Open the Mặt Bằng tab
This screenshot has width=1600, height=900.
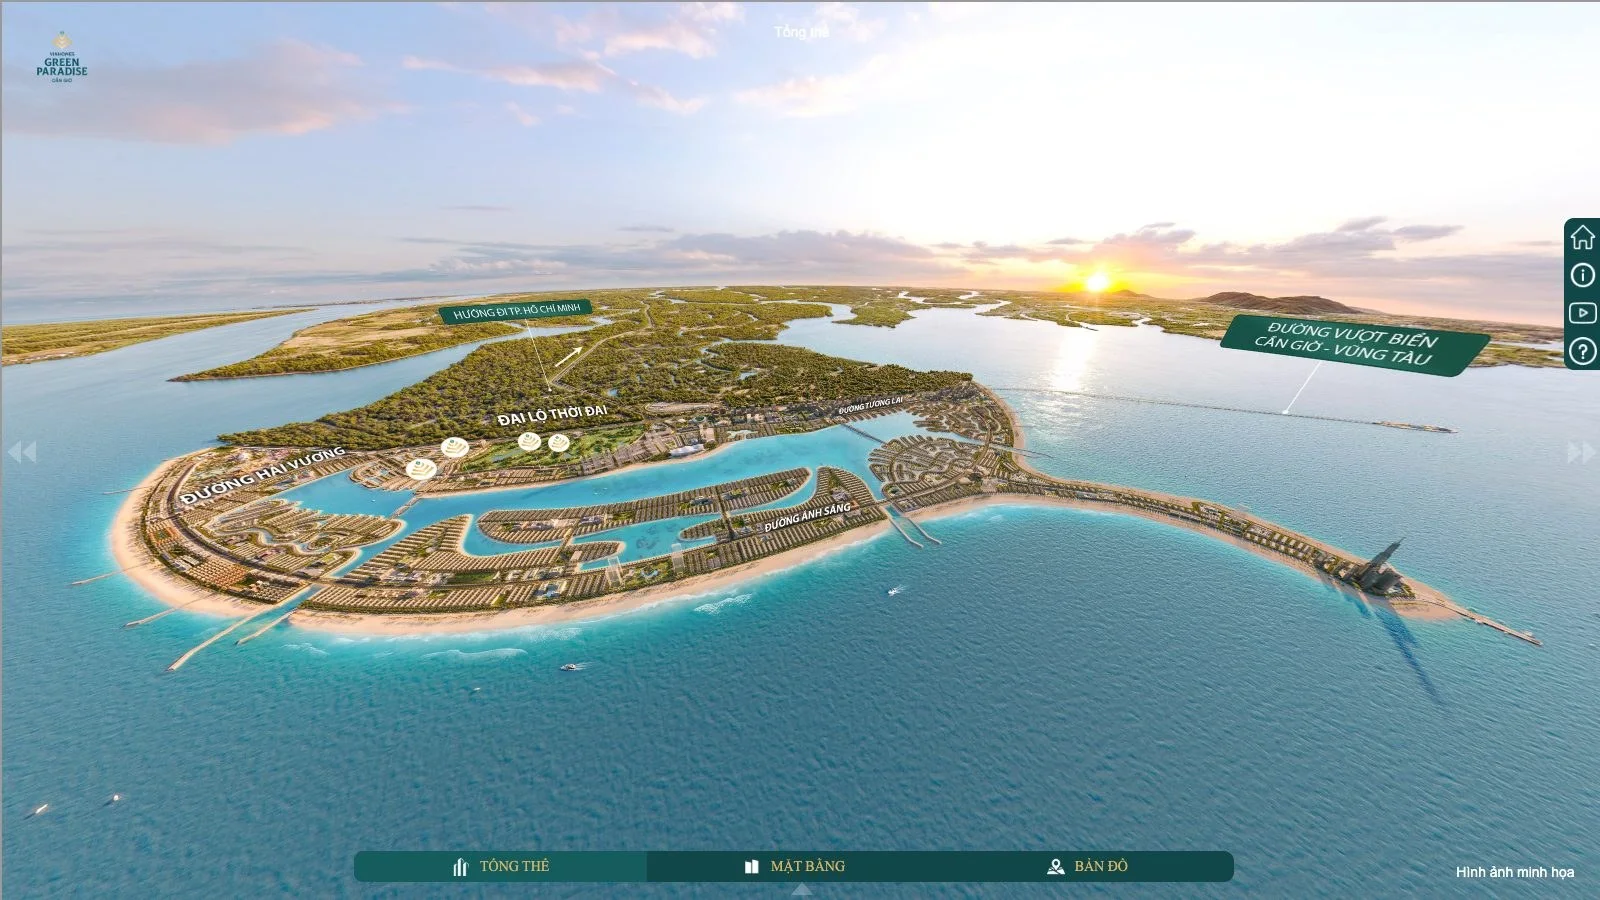(794, 866)
